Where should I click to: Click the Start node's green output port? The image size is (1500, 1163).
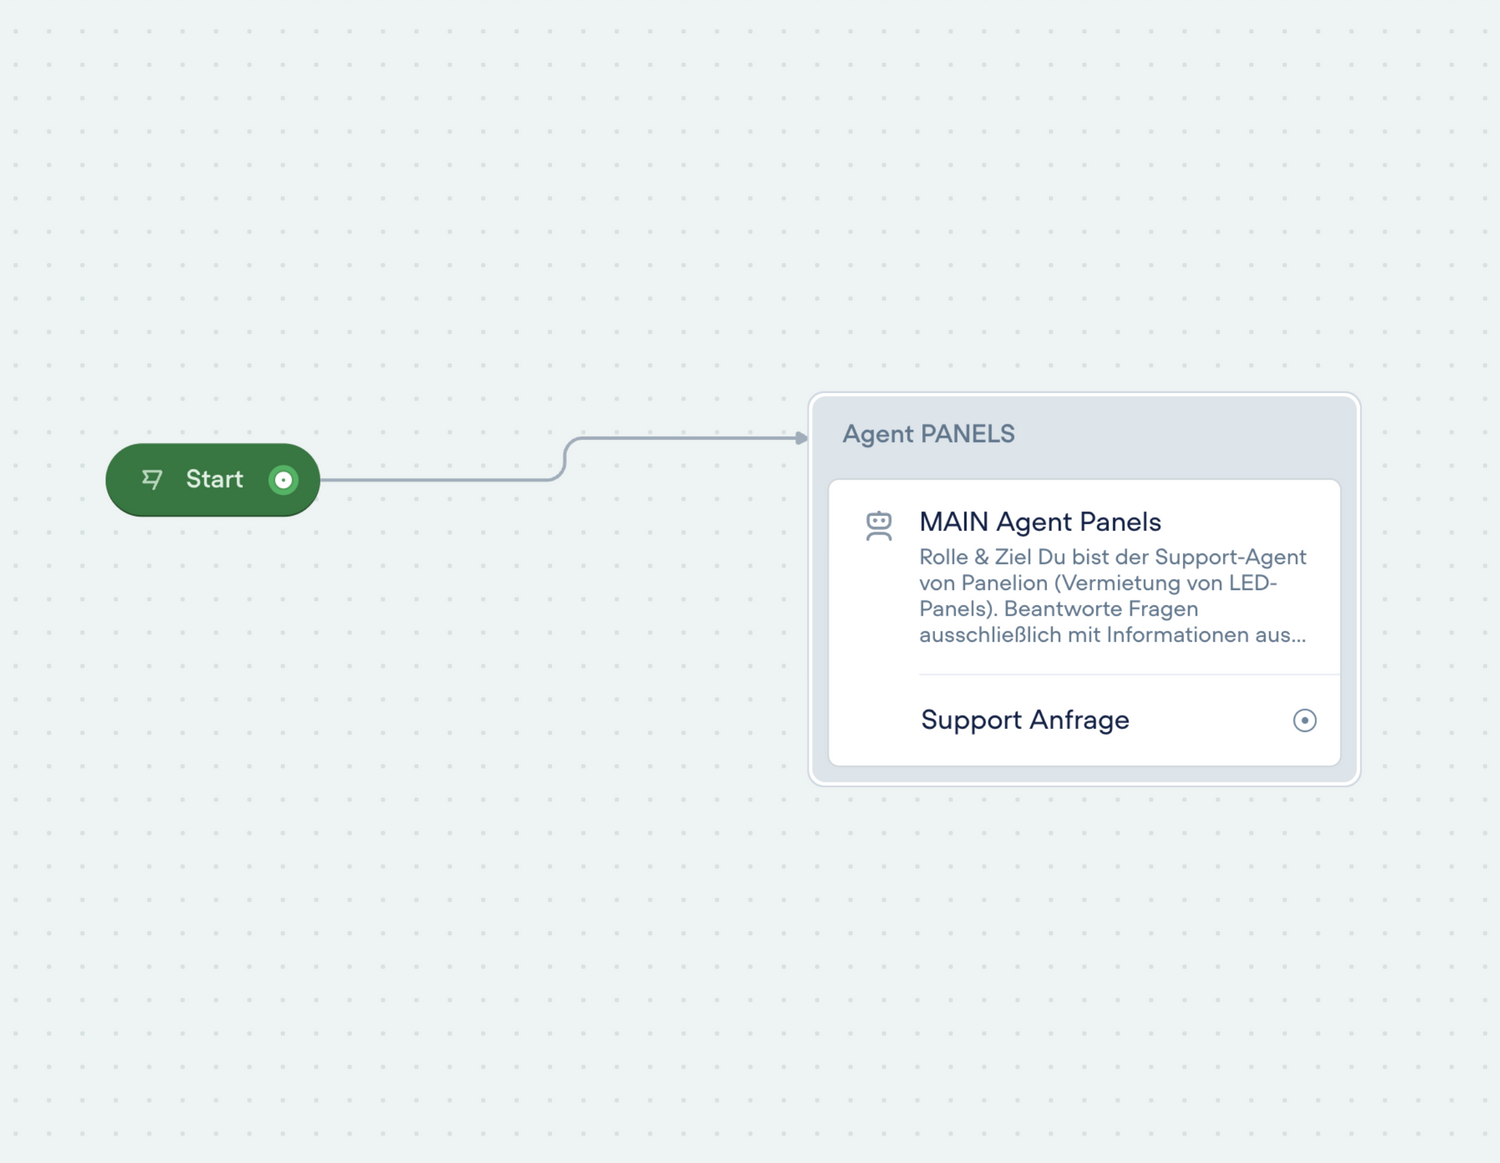(284, 480)
